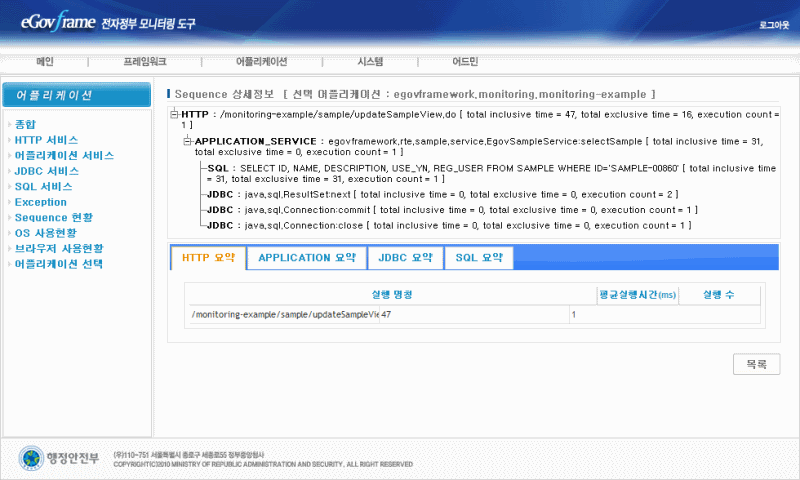Click the 로그아웃 link in the header
The width and height of the screenshot is (800, 480).
pyautogui.click(x=773, y=21)
